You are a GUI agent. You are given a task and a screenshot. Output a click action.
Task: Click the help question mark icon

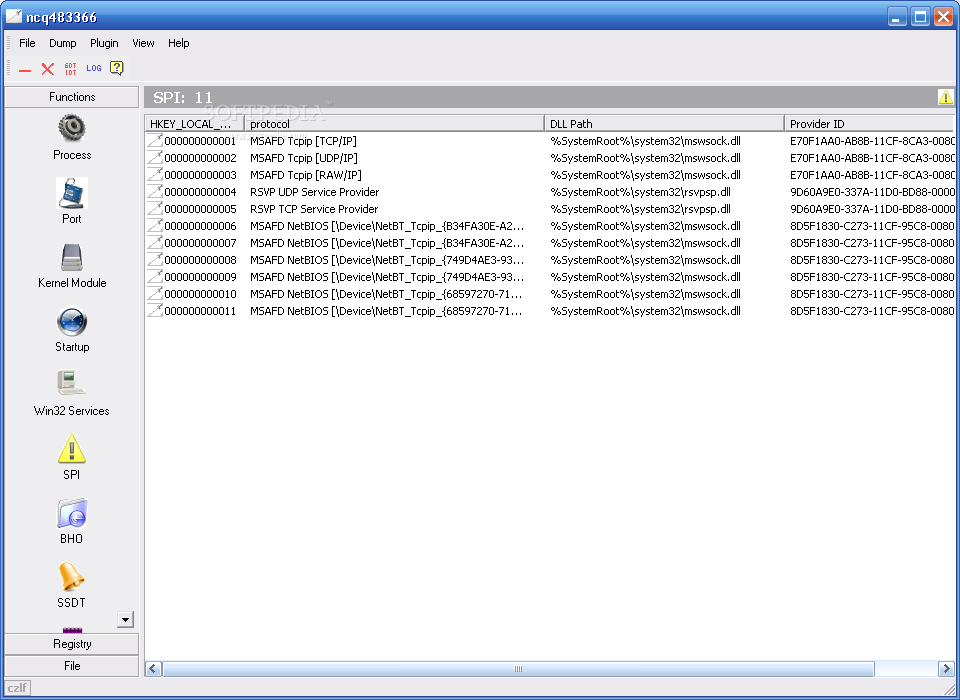tap(117, 68)
